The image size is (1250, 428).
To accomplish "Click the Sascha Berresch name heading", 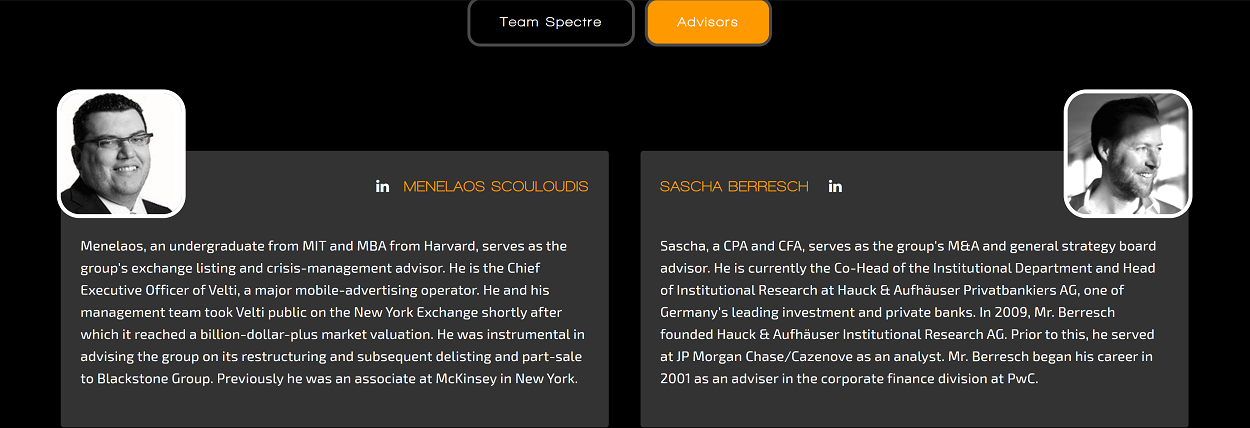I will [x=734, y=186].
